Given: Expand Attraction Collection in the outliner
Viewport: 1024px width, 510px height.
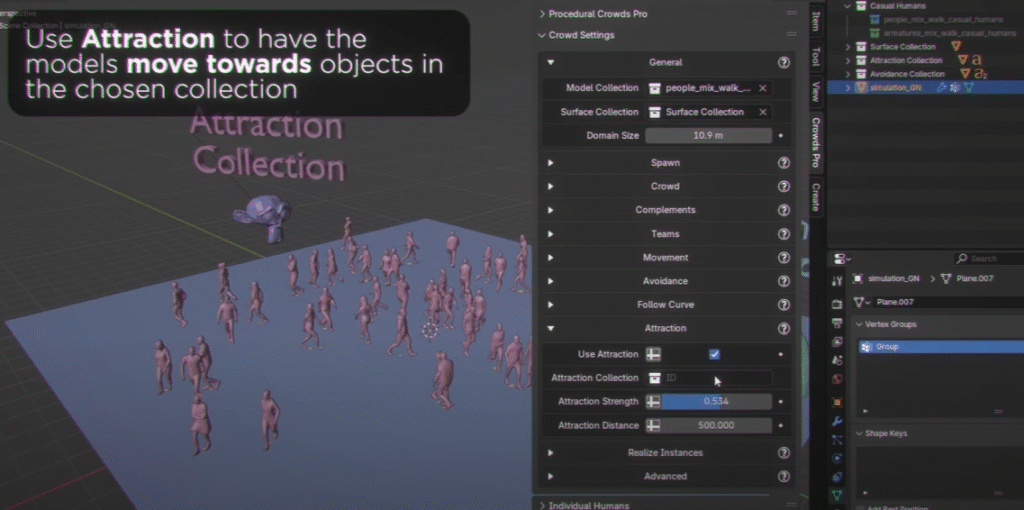Looking at the screenshot, I should click(x=849, y=60).
